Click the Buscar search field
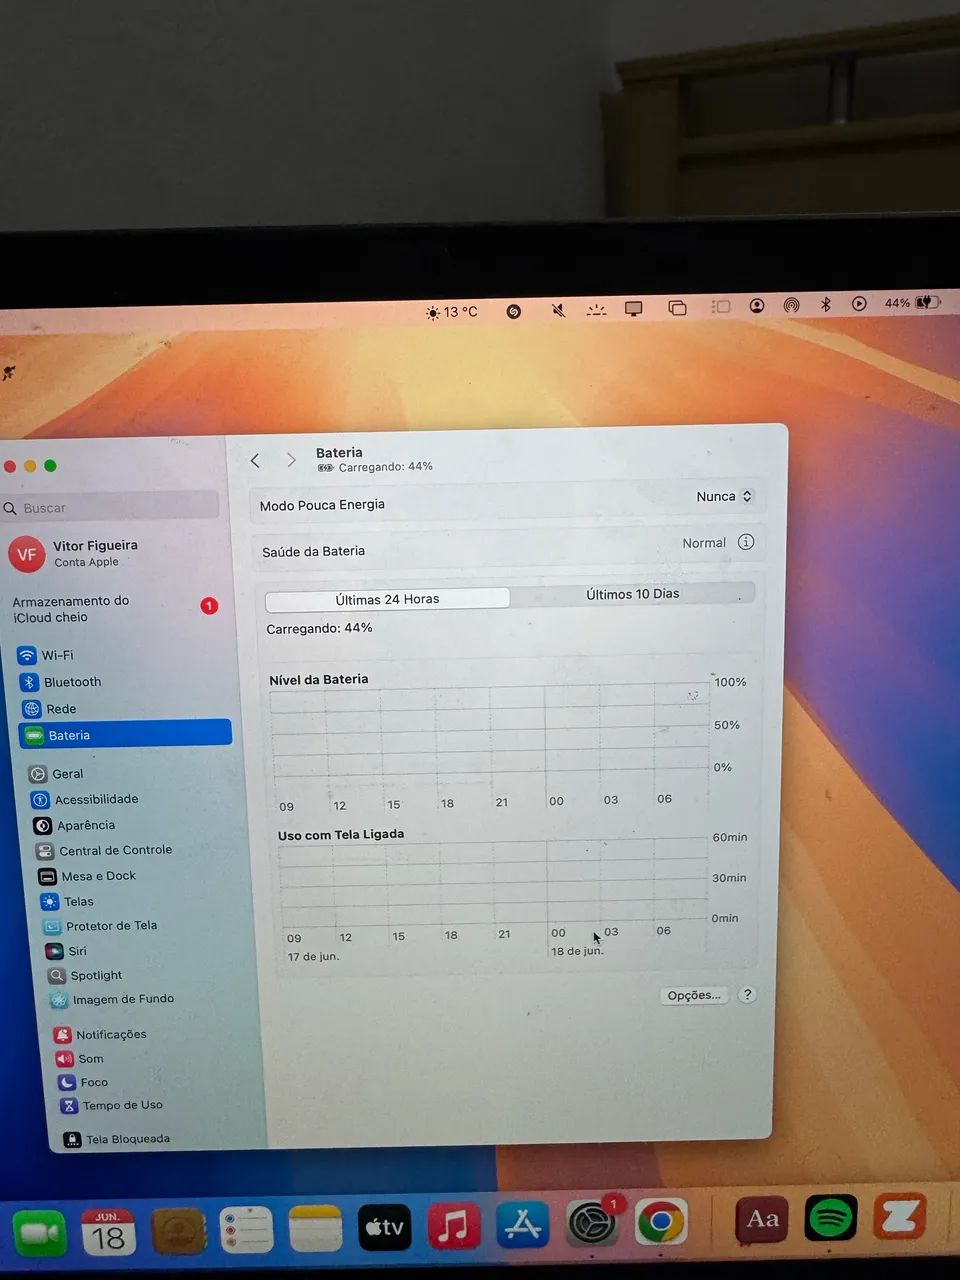The height and width of the screenshot is (1280, 960). 110,507
